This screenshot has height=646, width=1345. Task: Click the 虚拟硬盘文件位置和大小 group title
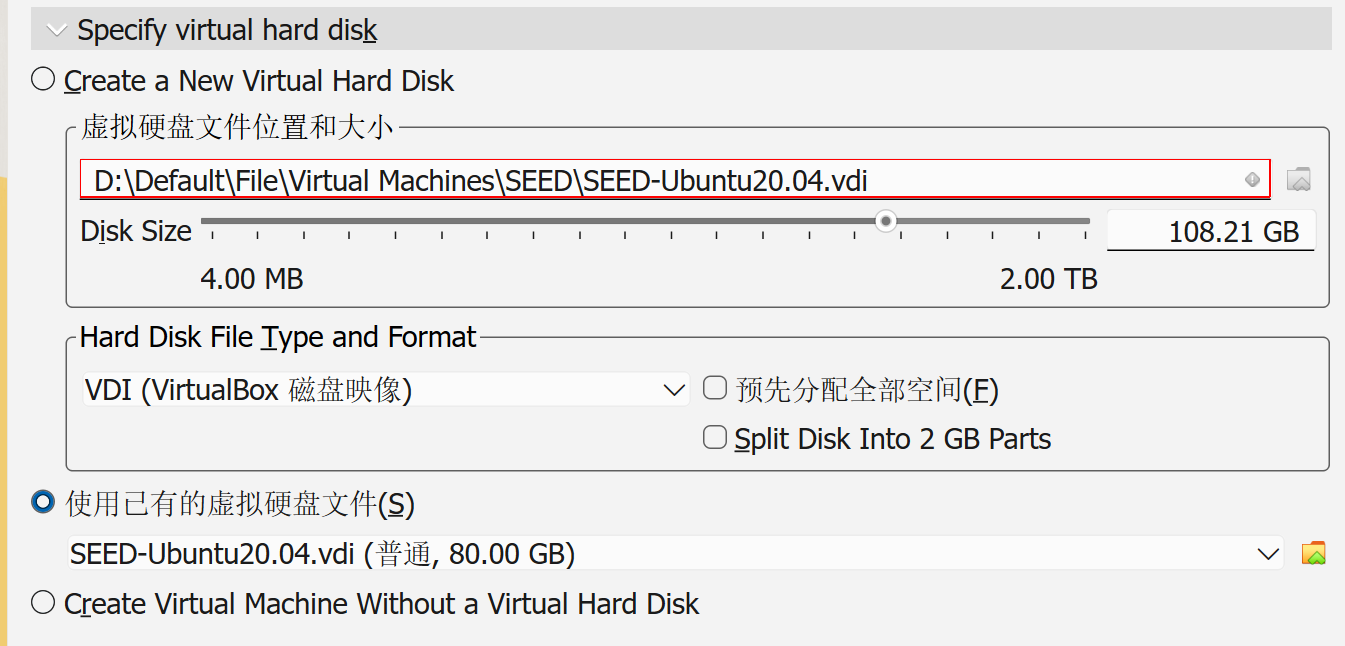point(238,127)
